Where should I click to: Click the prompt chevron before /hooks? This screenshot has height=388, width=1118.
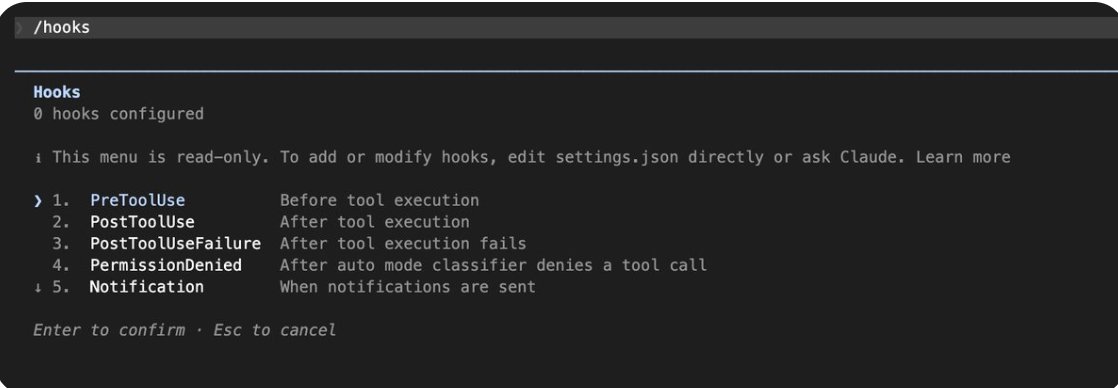[20, 28]
